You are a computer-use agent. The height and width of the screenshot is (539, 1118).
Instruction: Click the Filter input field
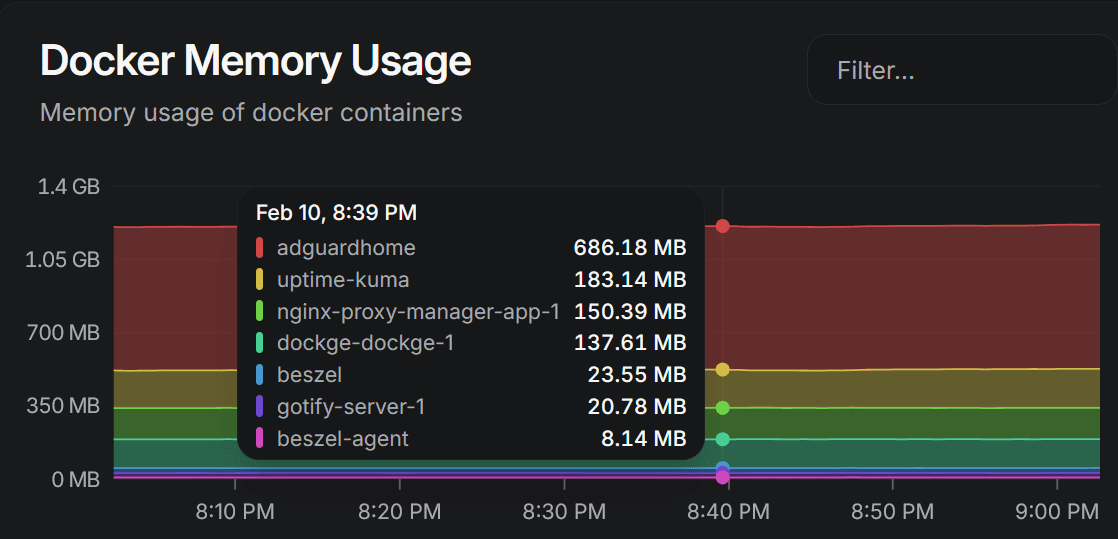(960, 70)
